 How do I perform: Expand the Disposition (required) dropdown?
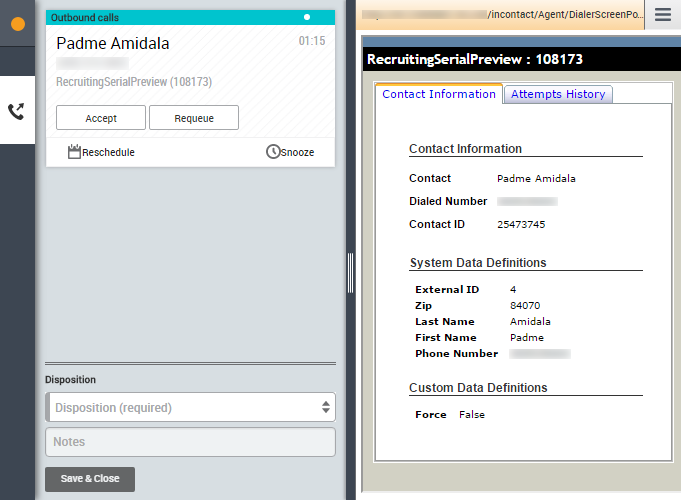(x=190, y=407)
